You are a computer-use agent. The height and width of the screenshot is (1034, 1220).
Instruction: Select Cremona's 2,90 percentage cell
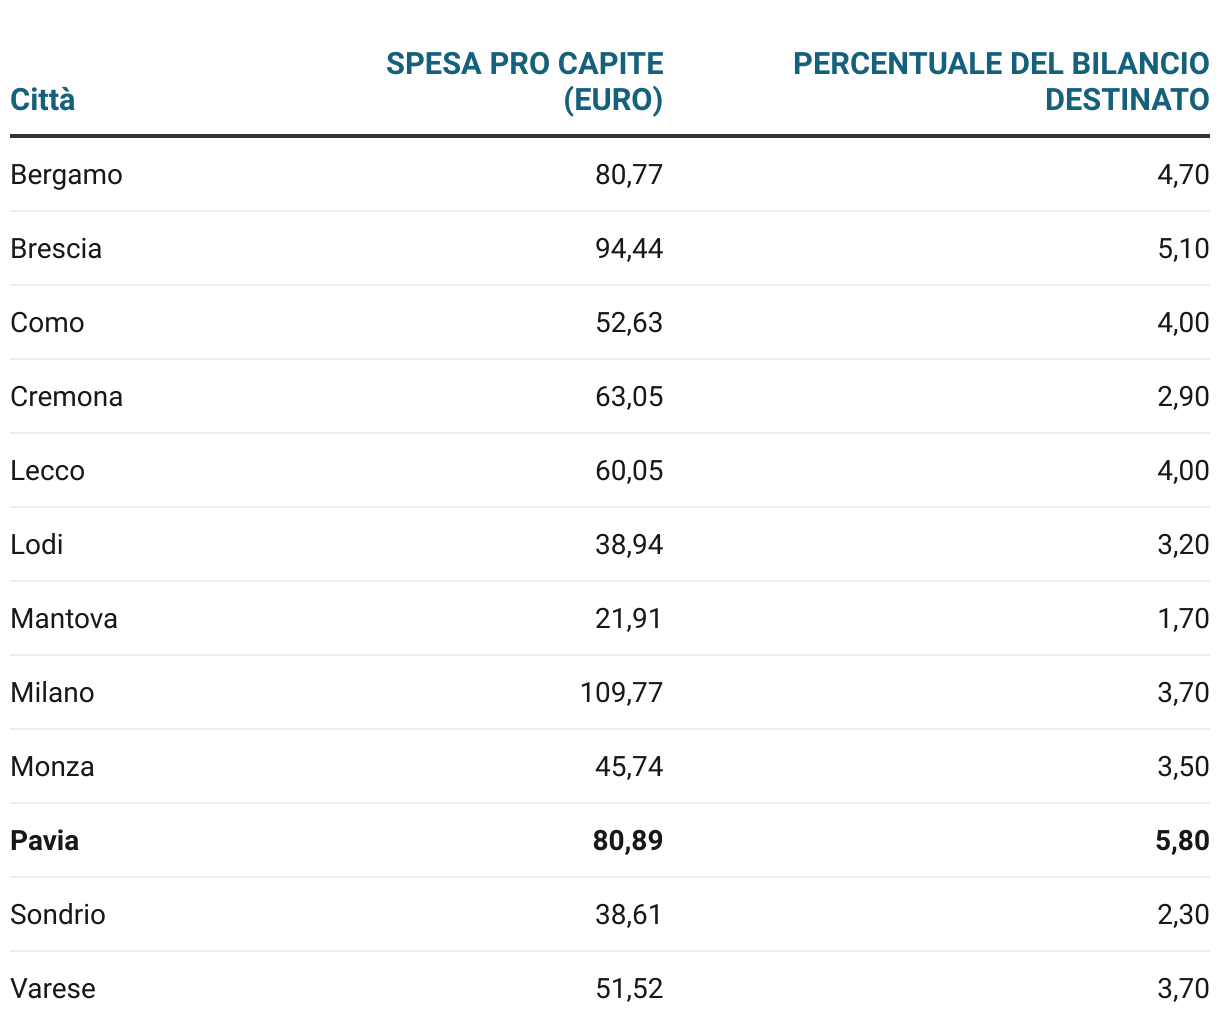pos(1183,396)
